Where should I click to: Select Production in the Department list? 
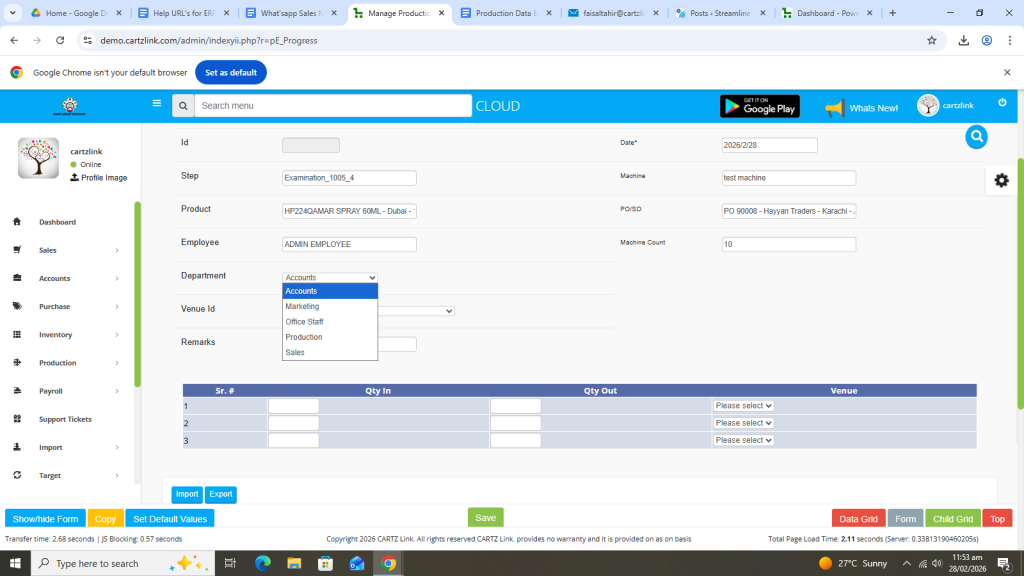[x=304, y=337]
